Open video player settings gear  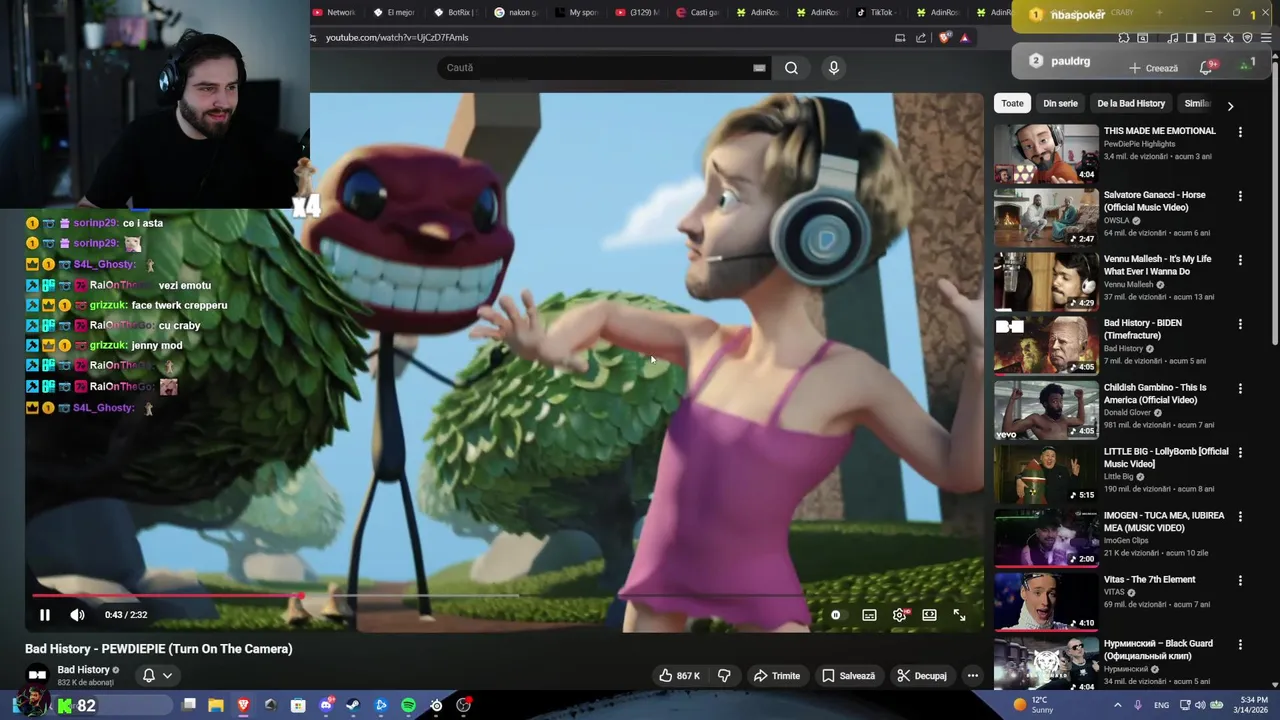[x=899, y=615]
